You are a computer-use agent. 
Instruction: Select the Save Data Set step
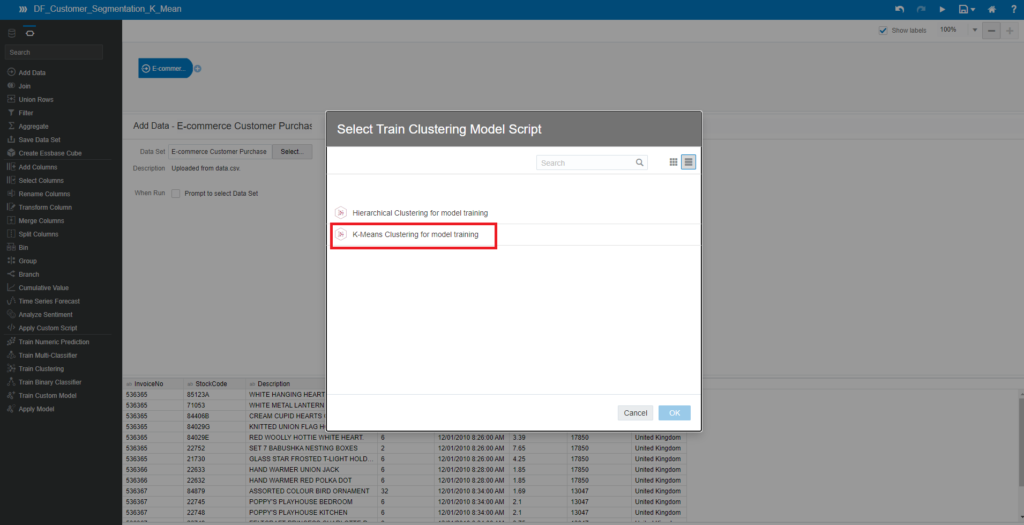39,140
